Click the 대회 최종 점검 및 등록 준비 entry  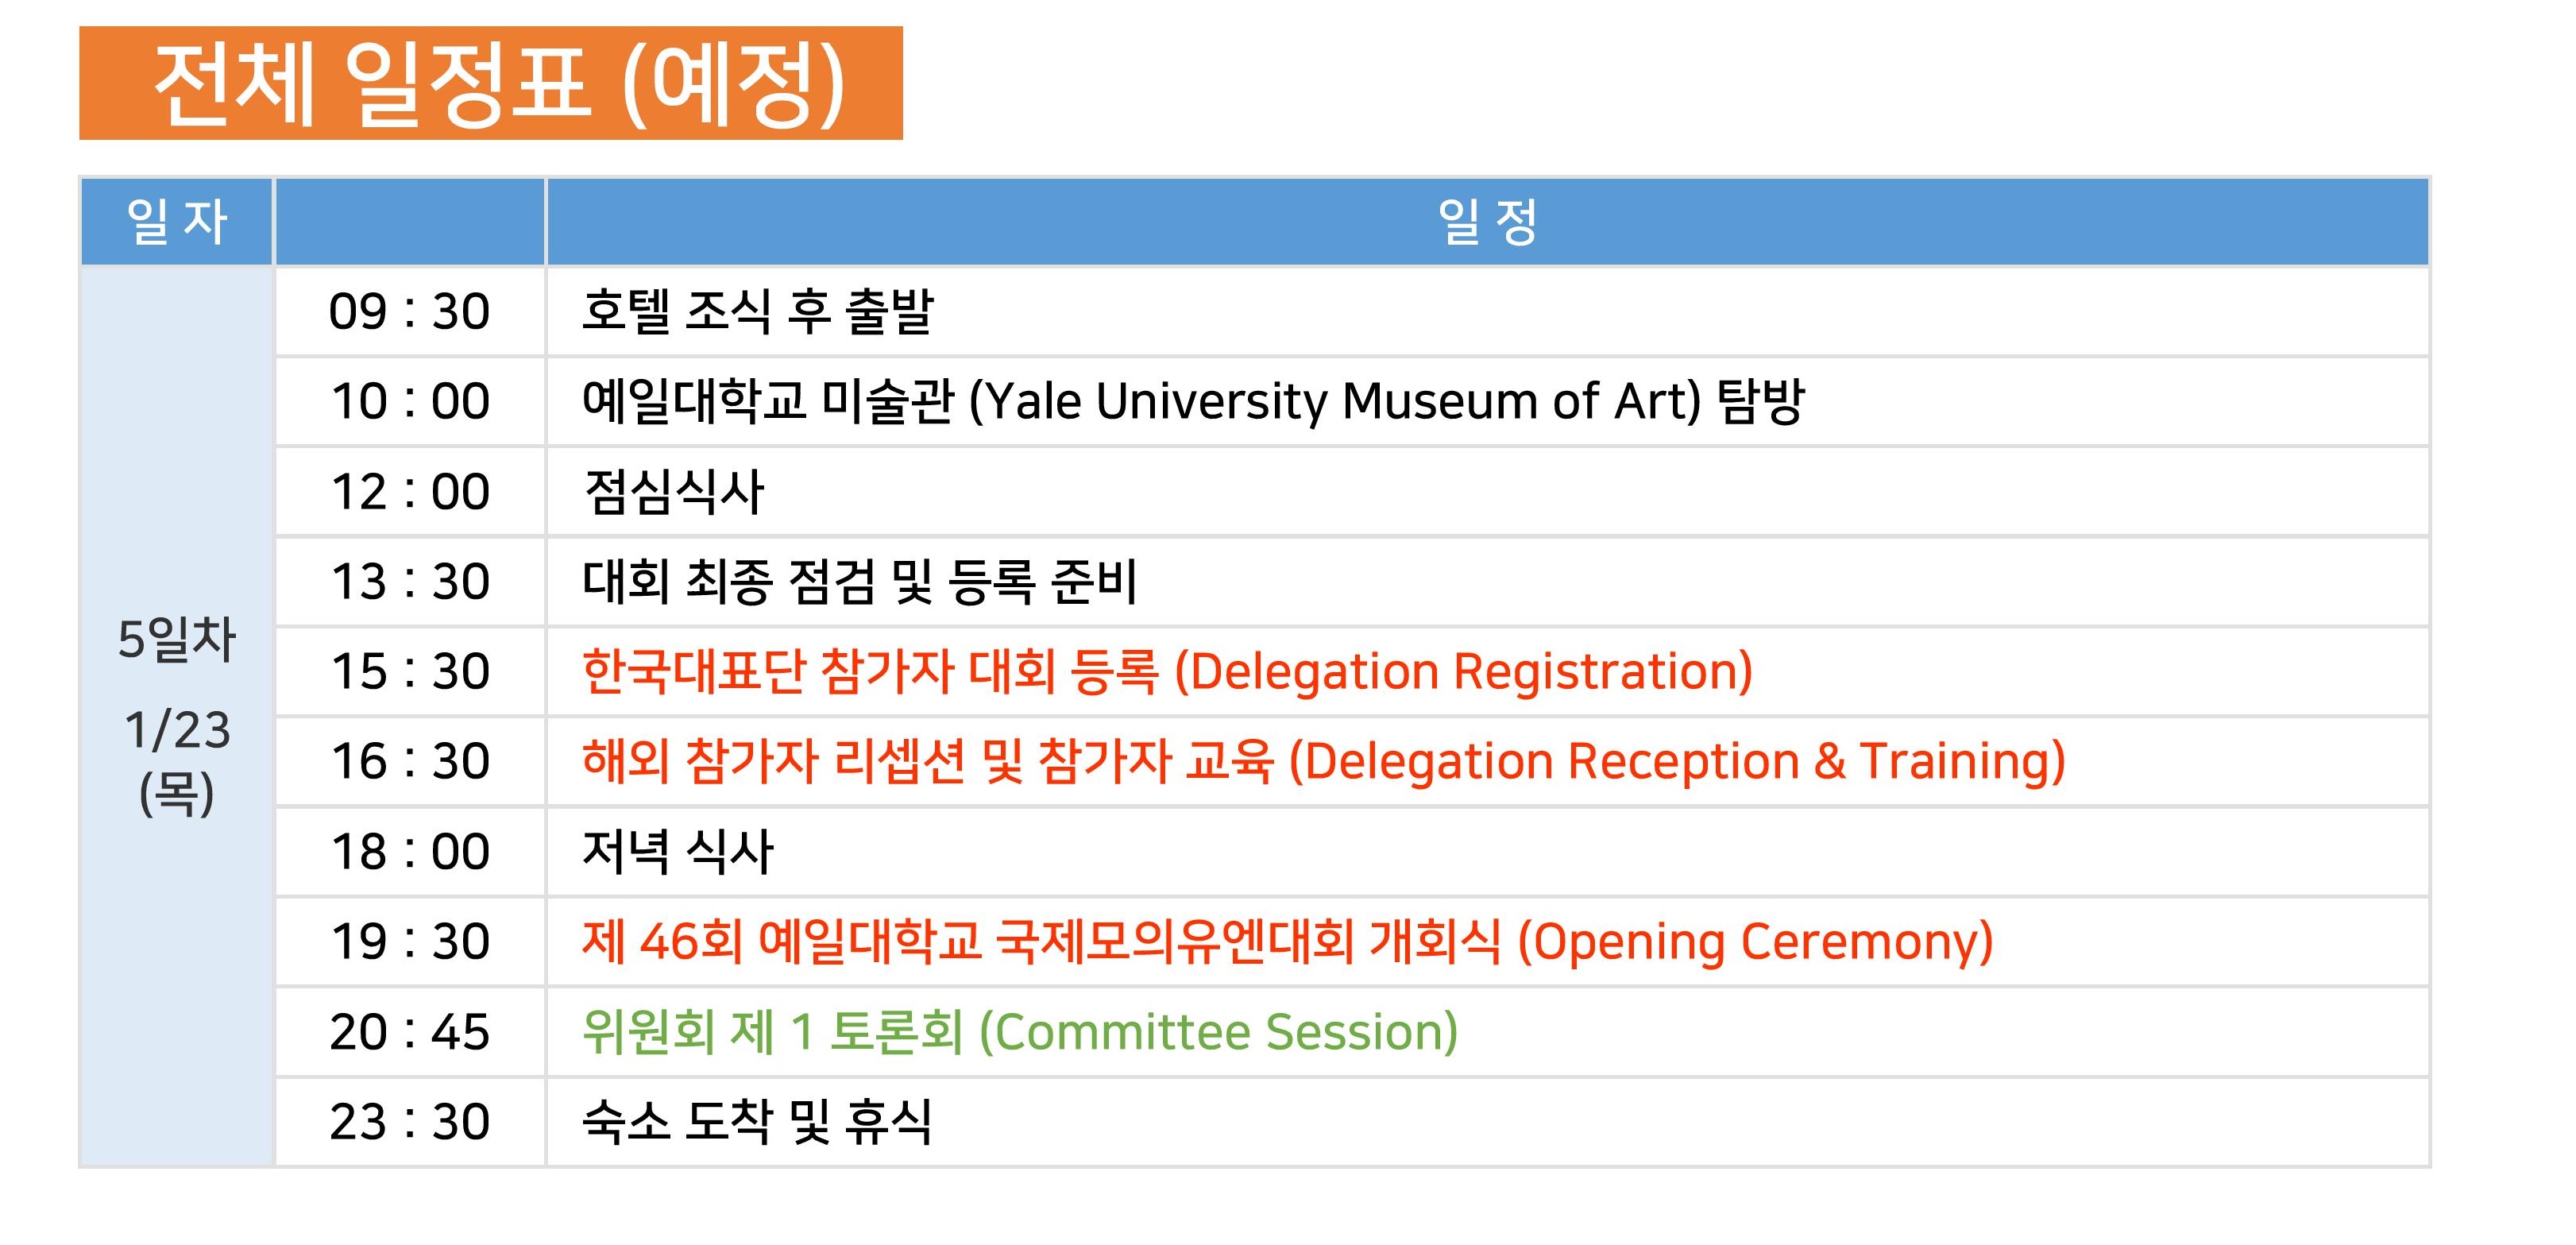coord(860,581)
